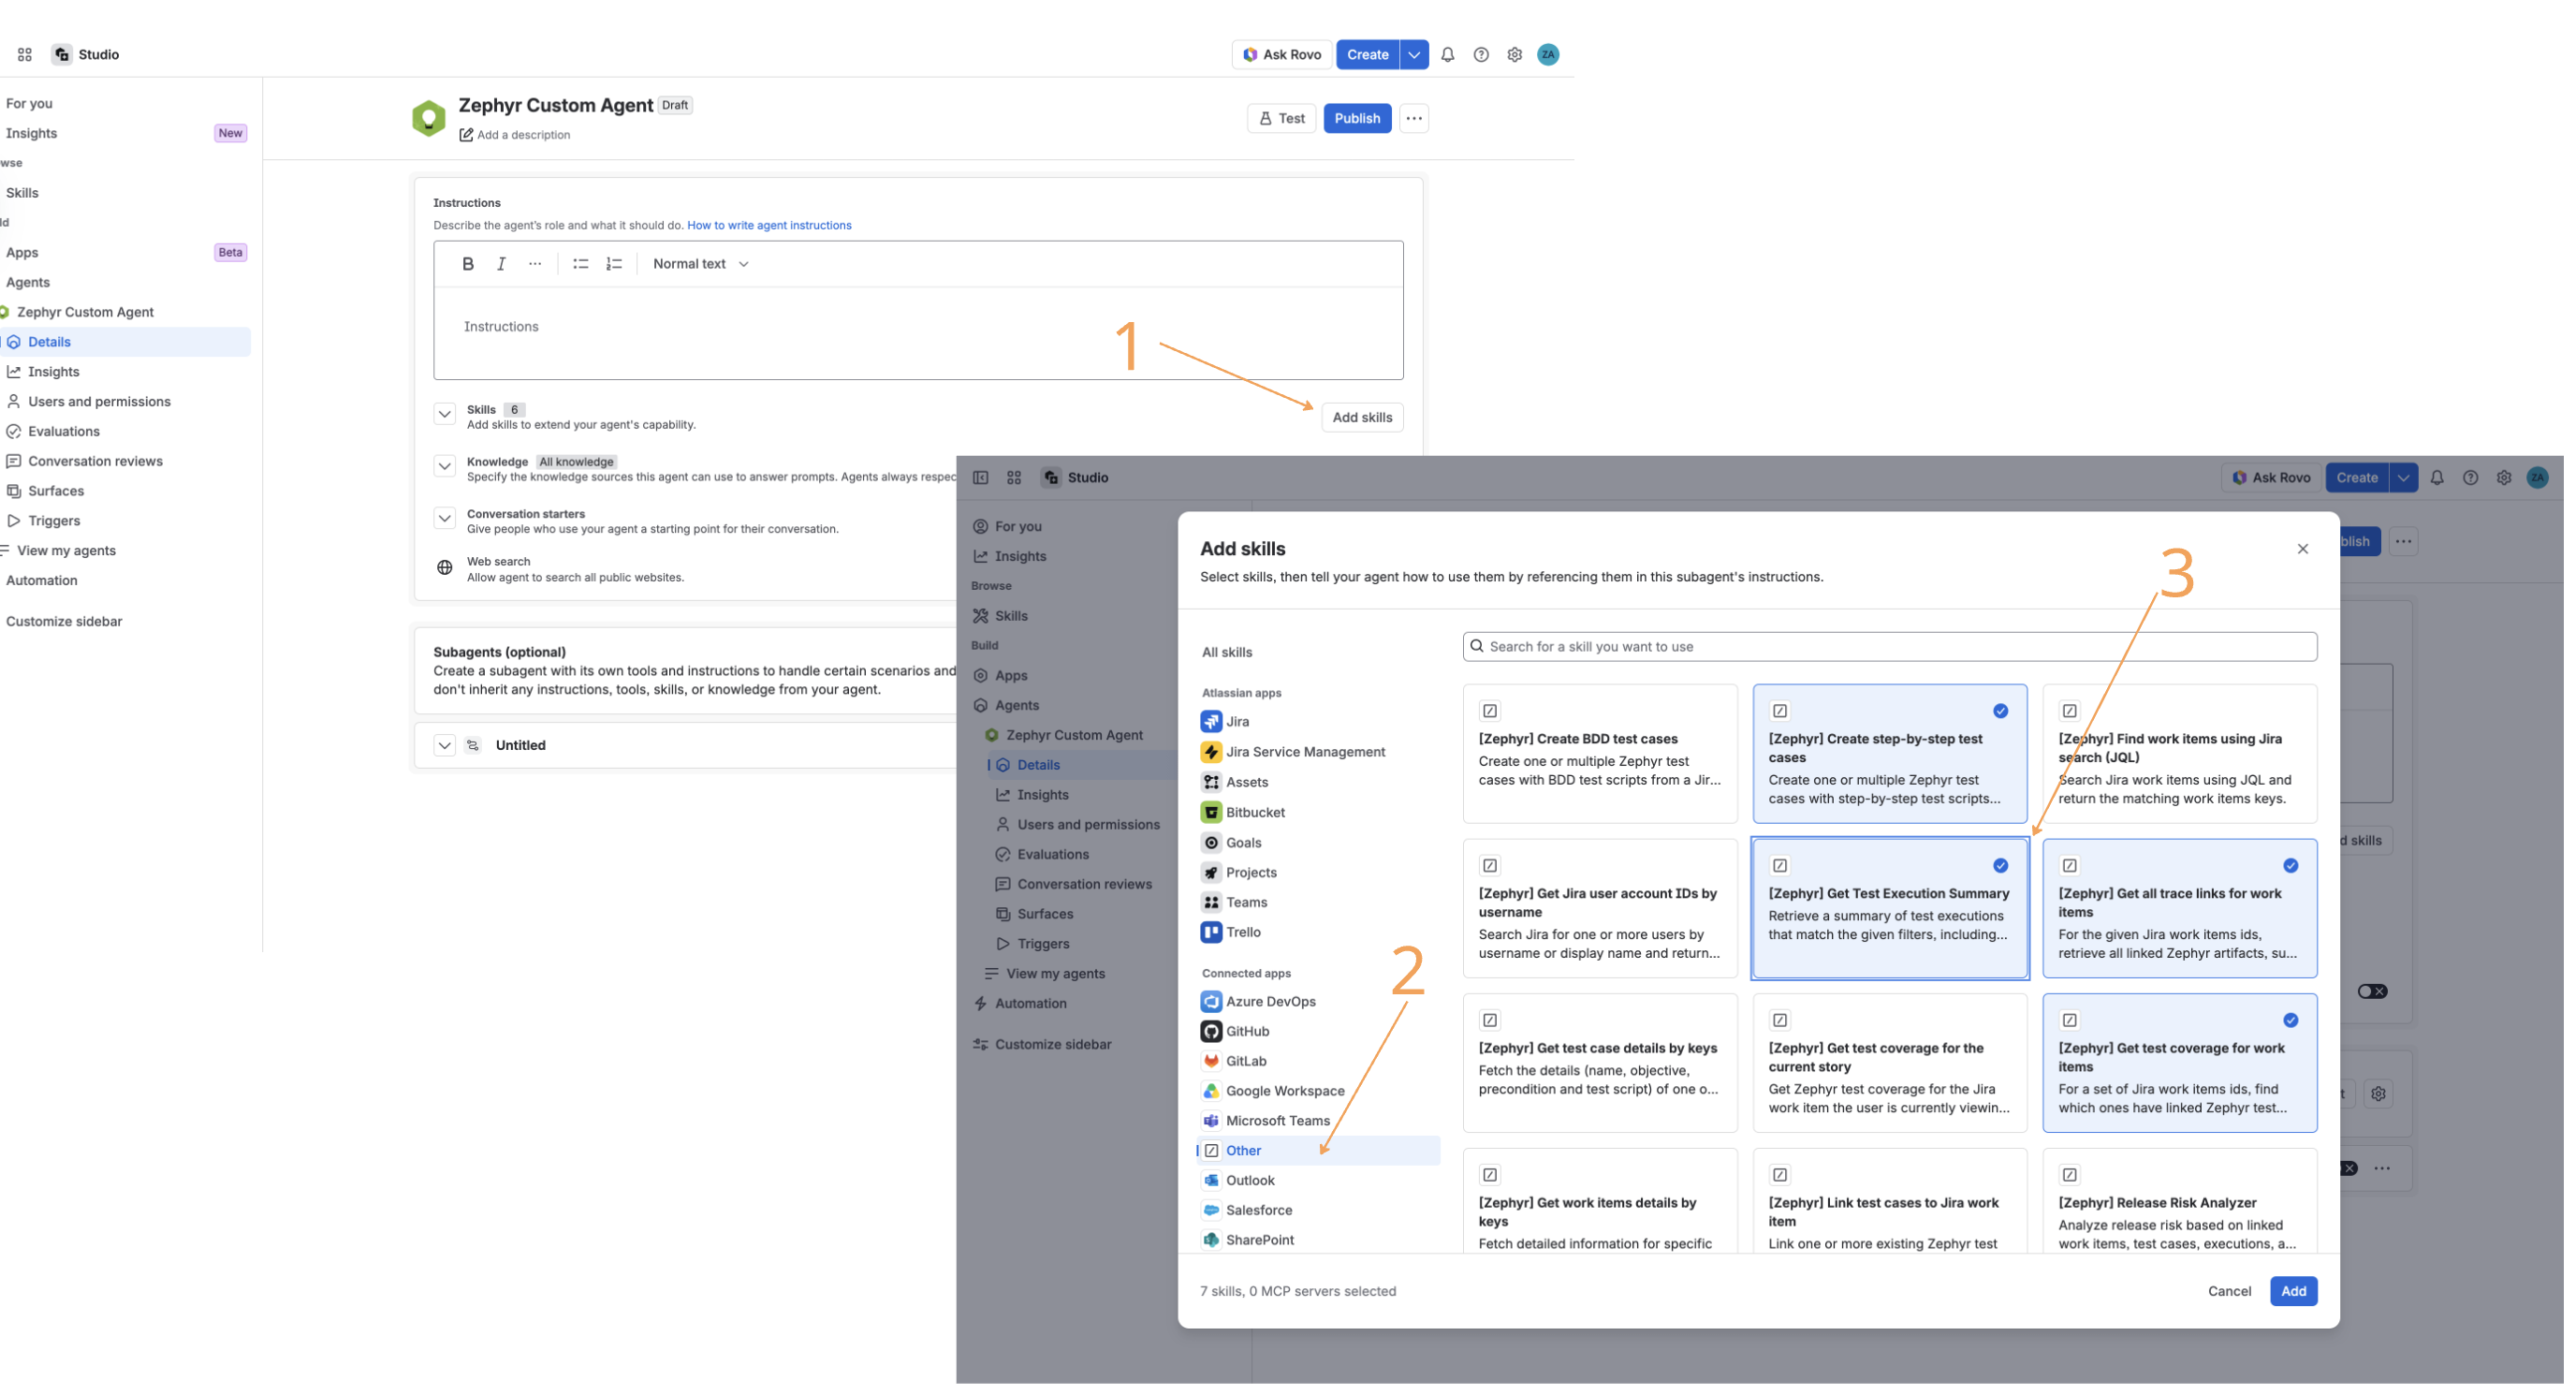Pick the Goals icon in the skills list
Image resolution: width=2576 pixels, height=1395 pixels.
pyautogui.click(x=1211, y=843)
